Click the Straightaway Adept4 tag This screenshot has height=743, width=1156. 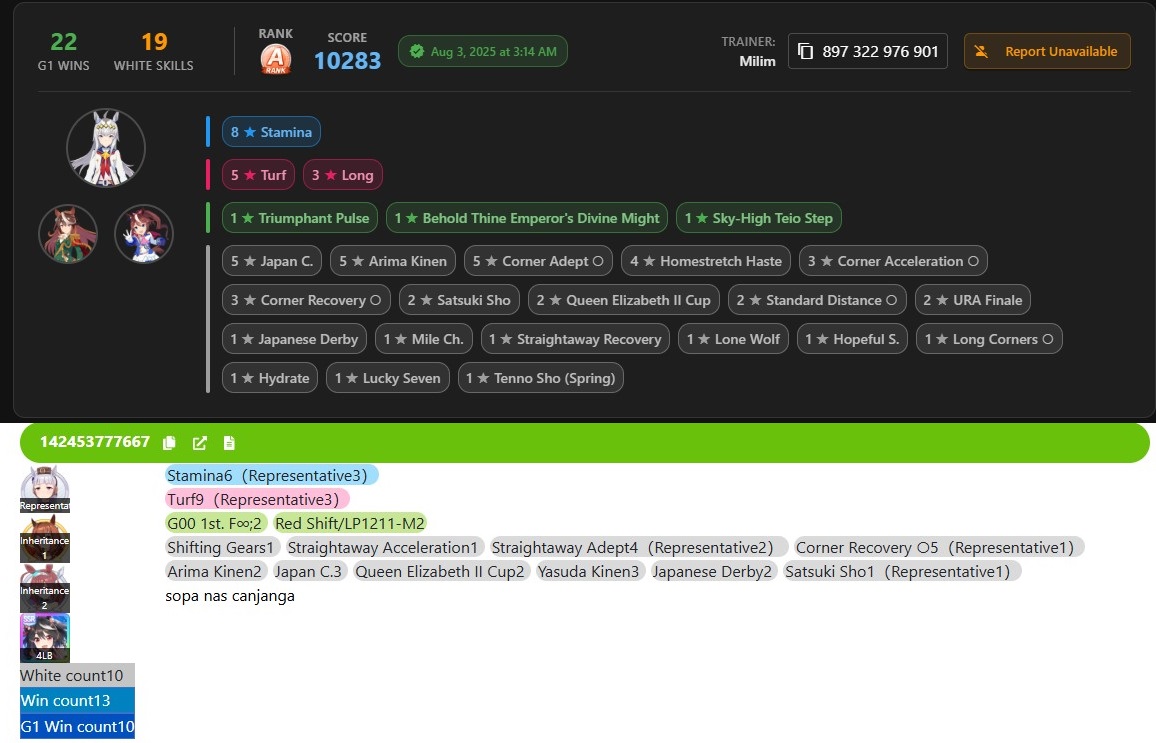(x=638, y=548)
